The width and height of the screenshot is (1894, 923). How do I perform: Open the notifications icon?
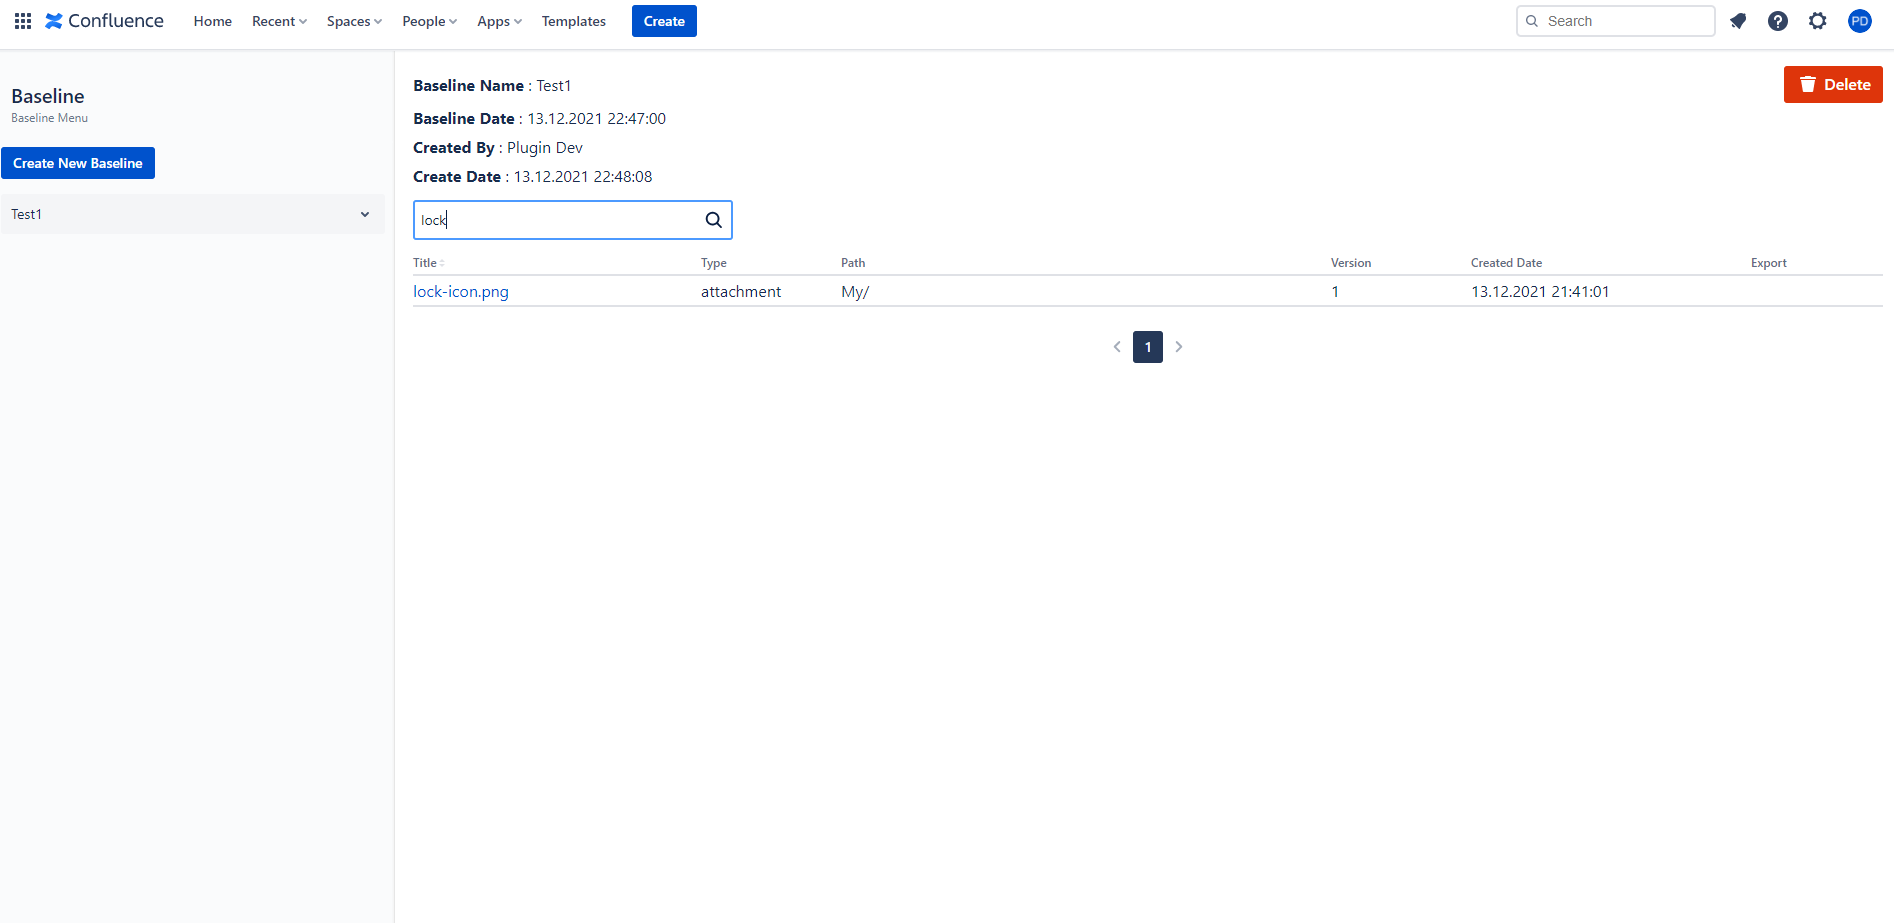(1738, 21)
